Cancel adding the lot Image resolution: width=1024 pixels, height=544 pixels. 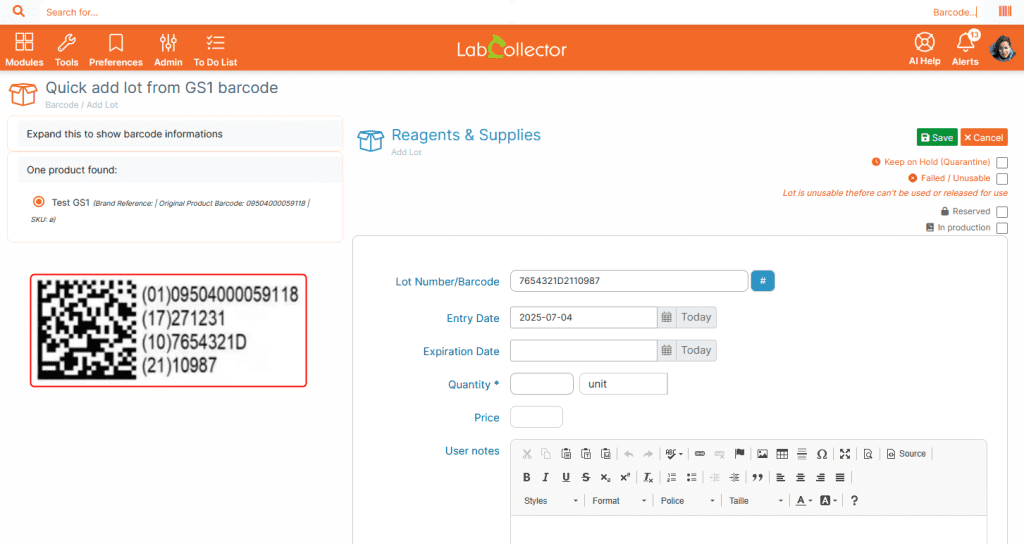coord(984,137)
